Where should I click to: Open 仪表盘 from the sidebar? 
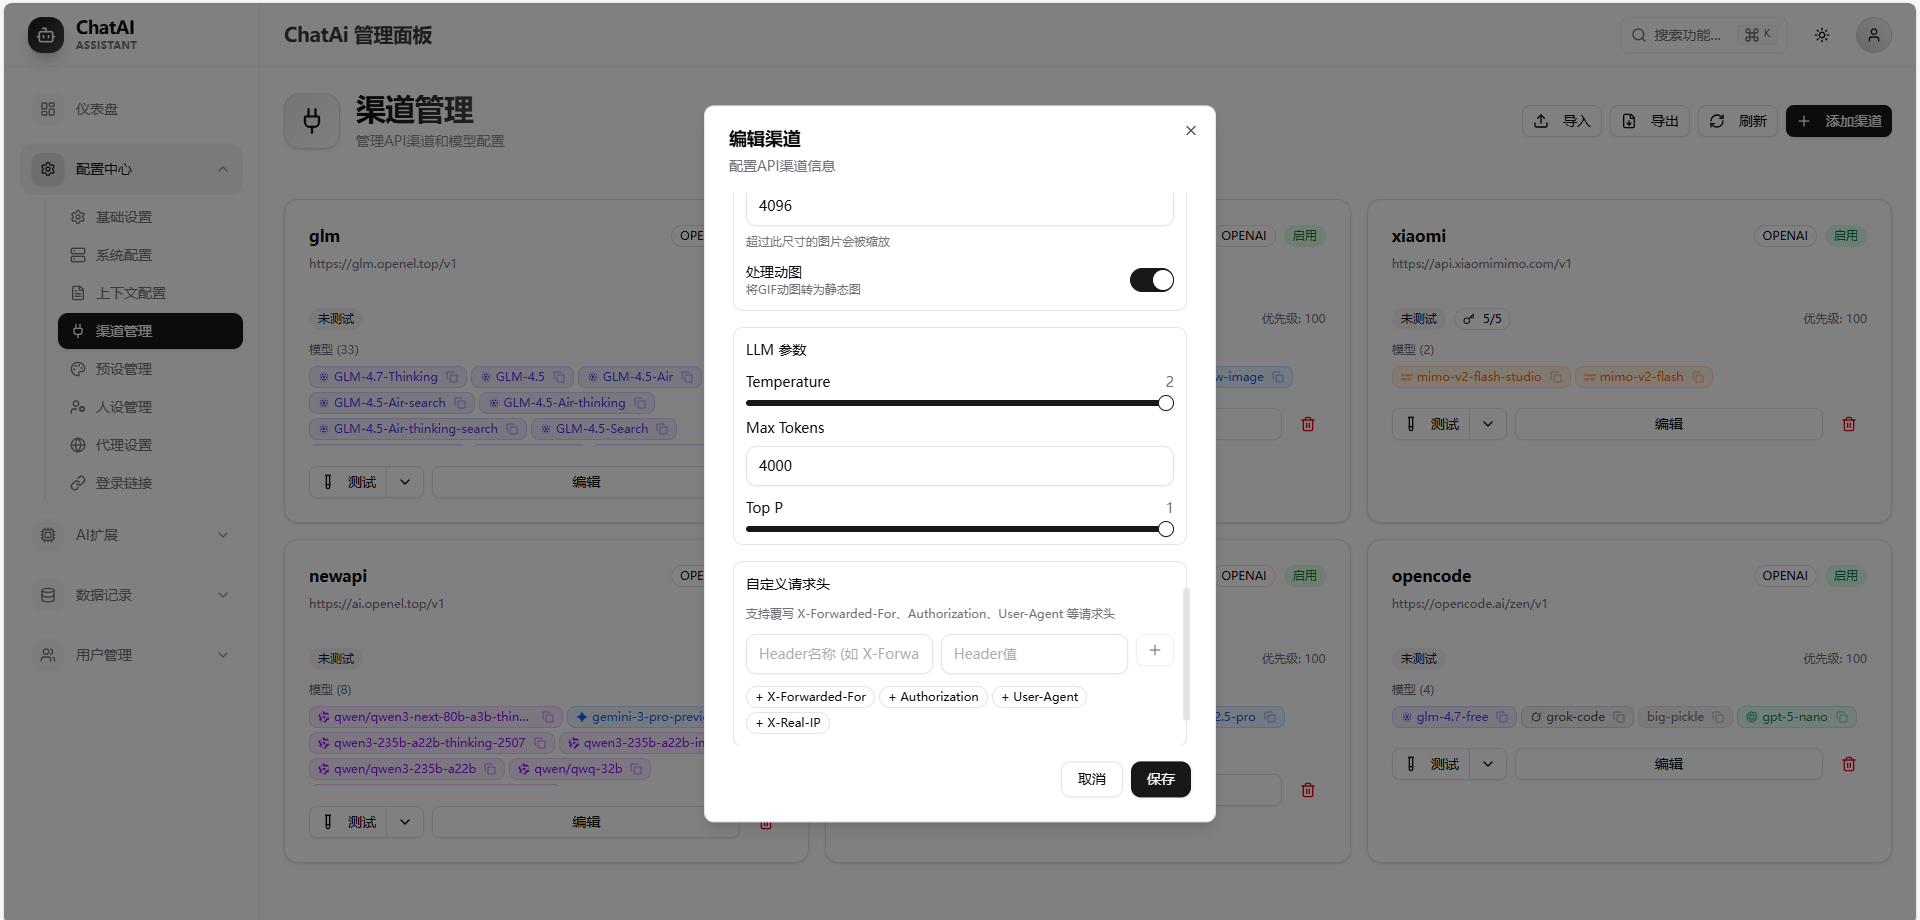point(97,109)
